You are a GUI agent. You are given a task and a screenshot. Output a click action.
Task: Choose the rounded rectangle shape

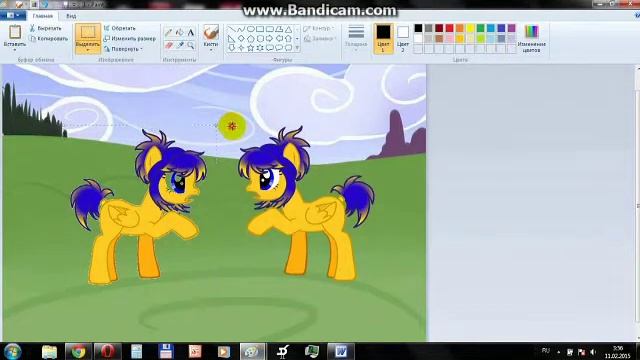269,29
